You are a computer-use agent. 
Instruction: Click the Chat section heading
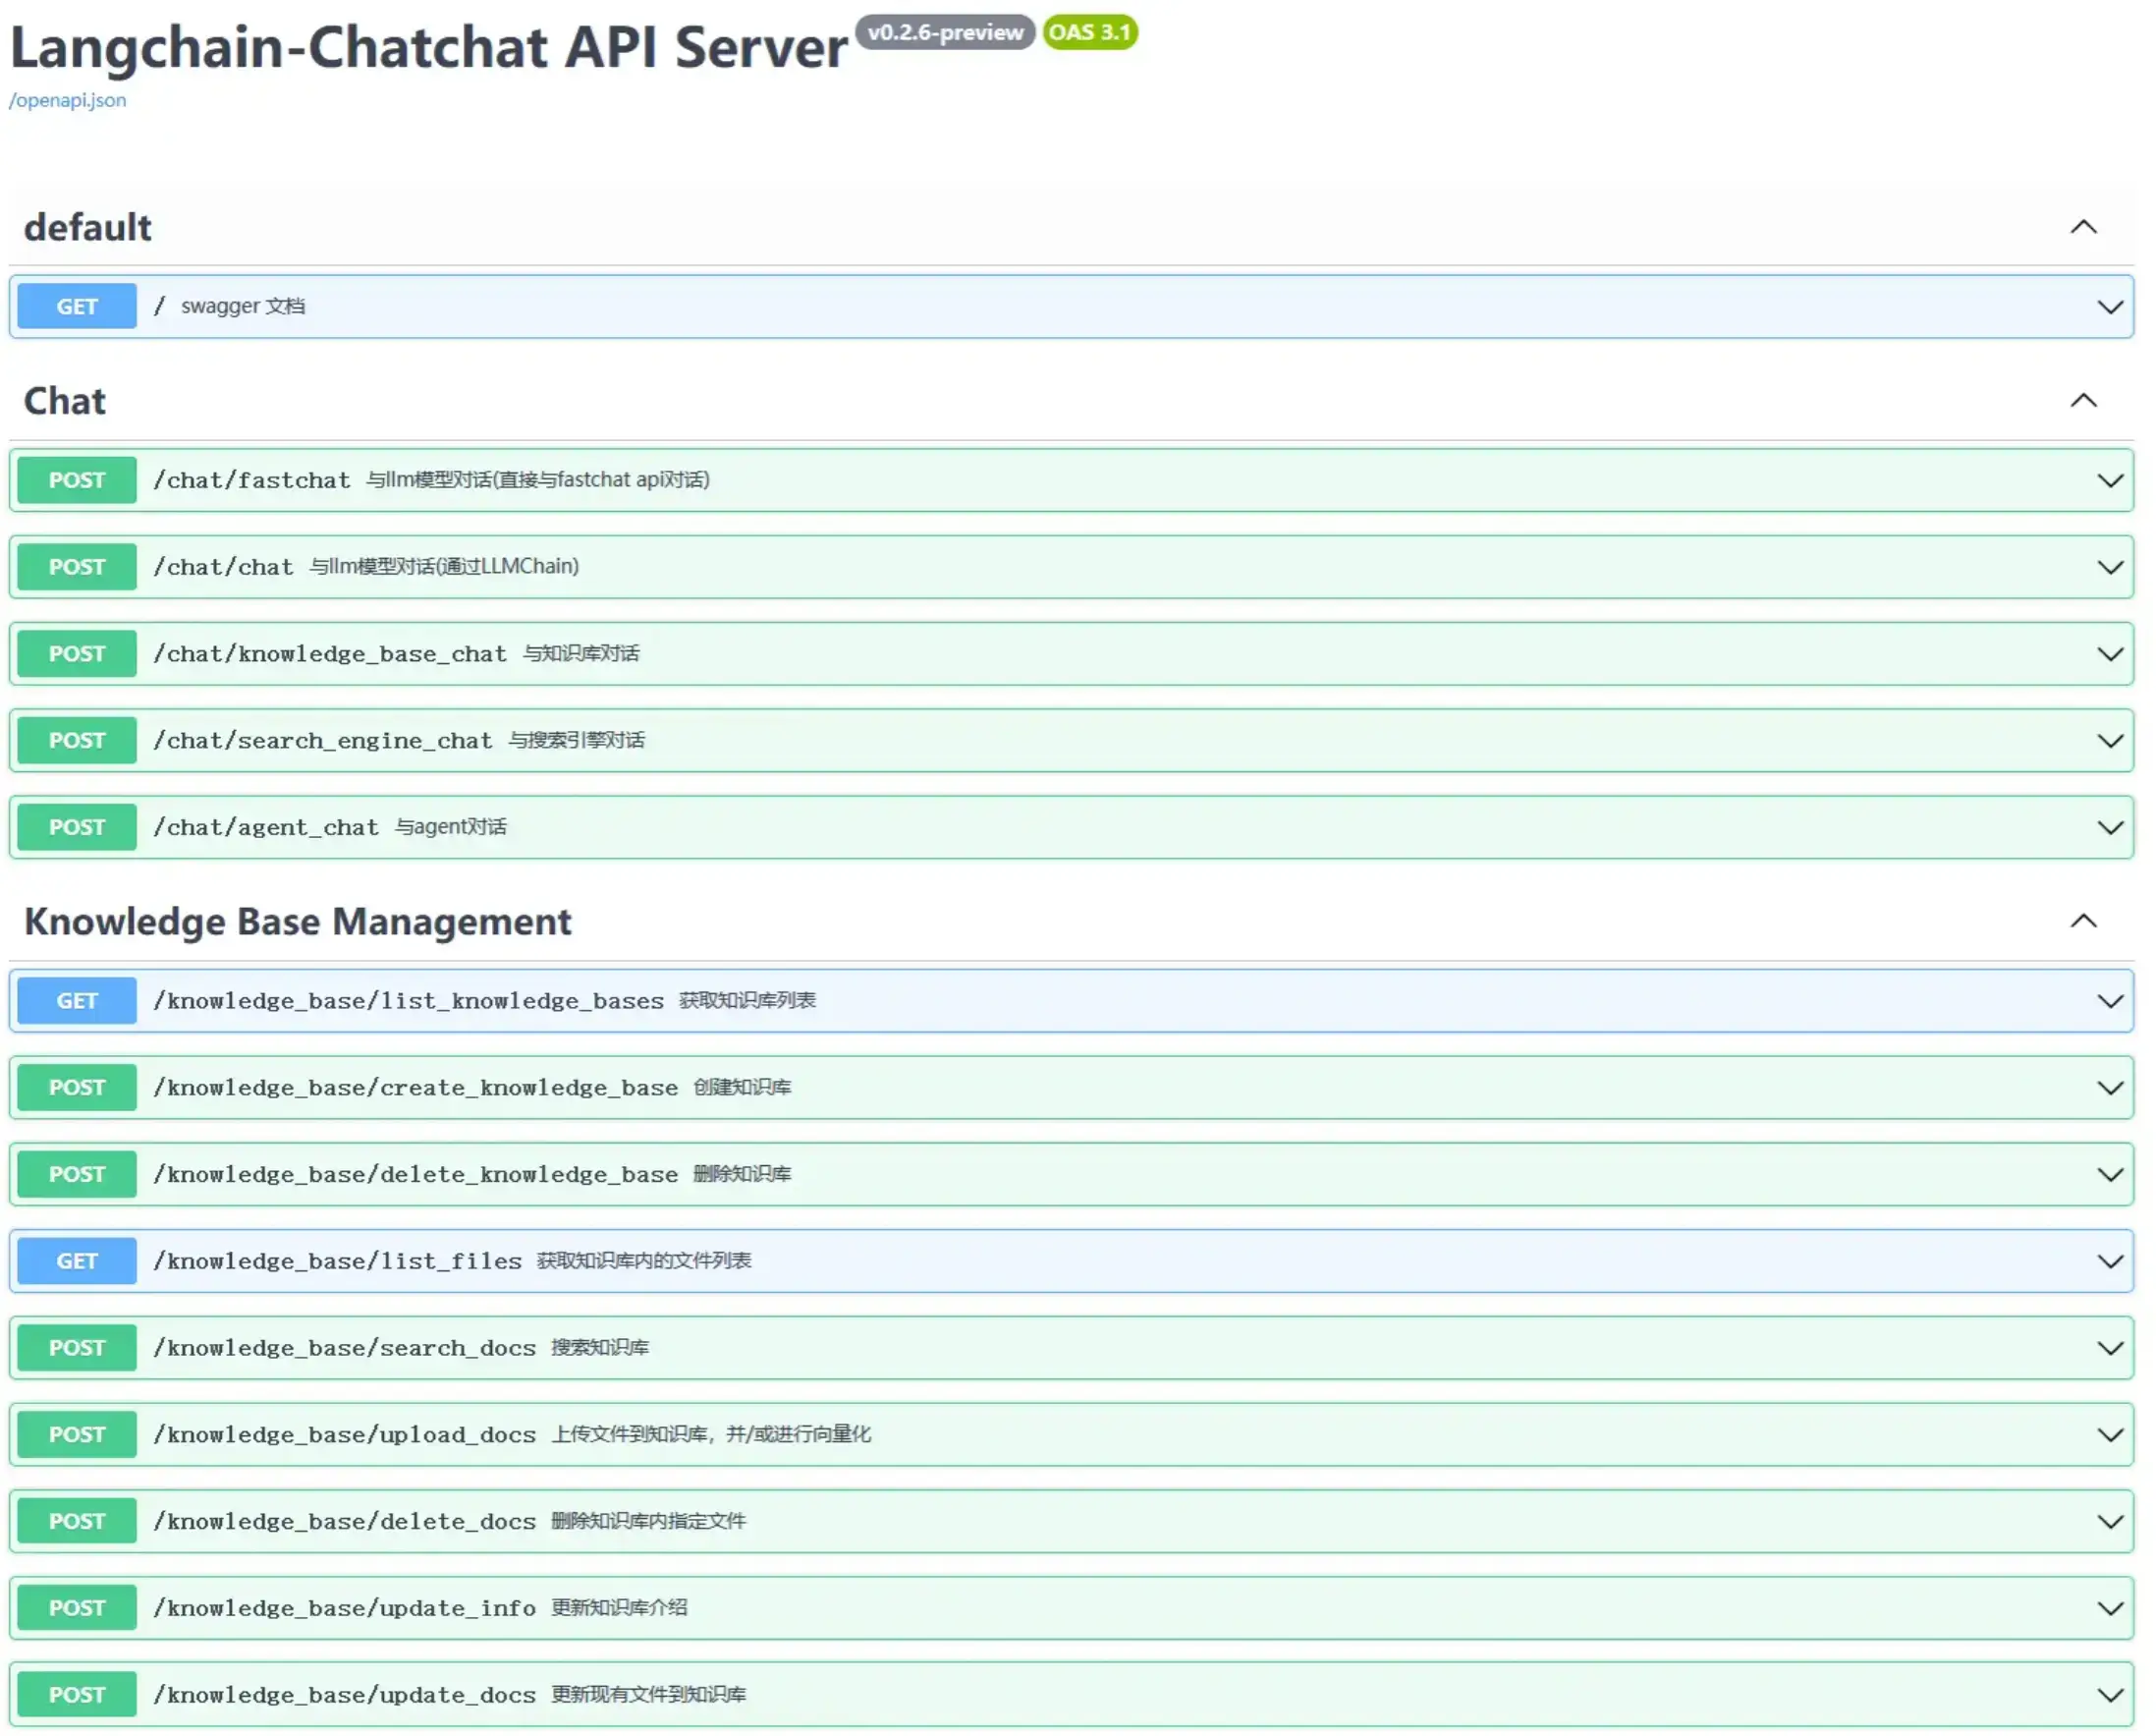tap(65, 400)
